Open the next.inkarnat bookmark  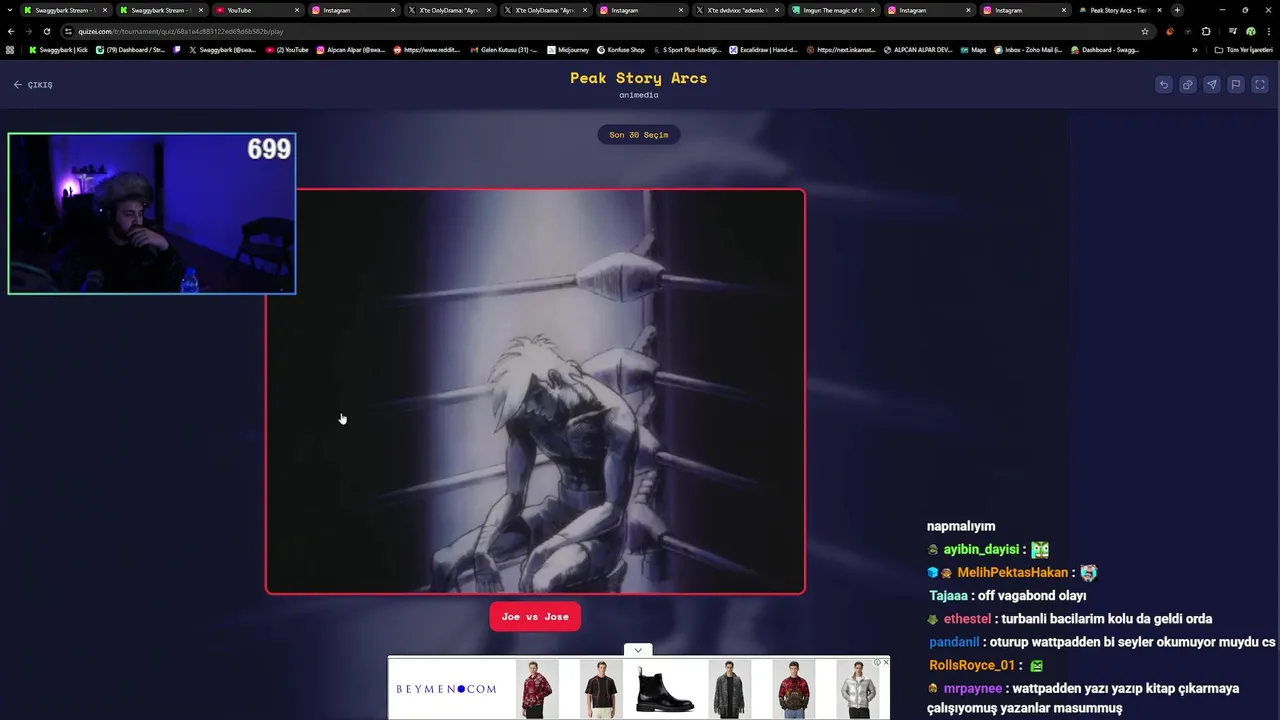tap(841, 50)
